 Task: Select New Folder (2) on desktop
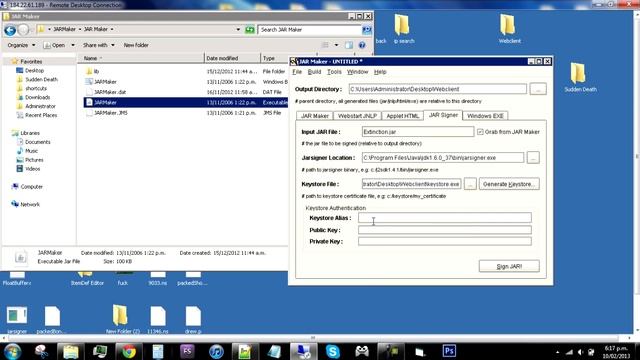(x=122, y=319)
